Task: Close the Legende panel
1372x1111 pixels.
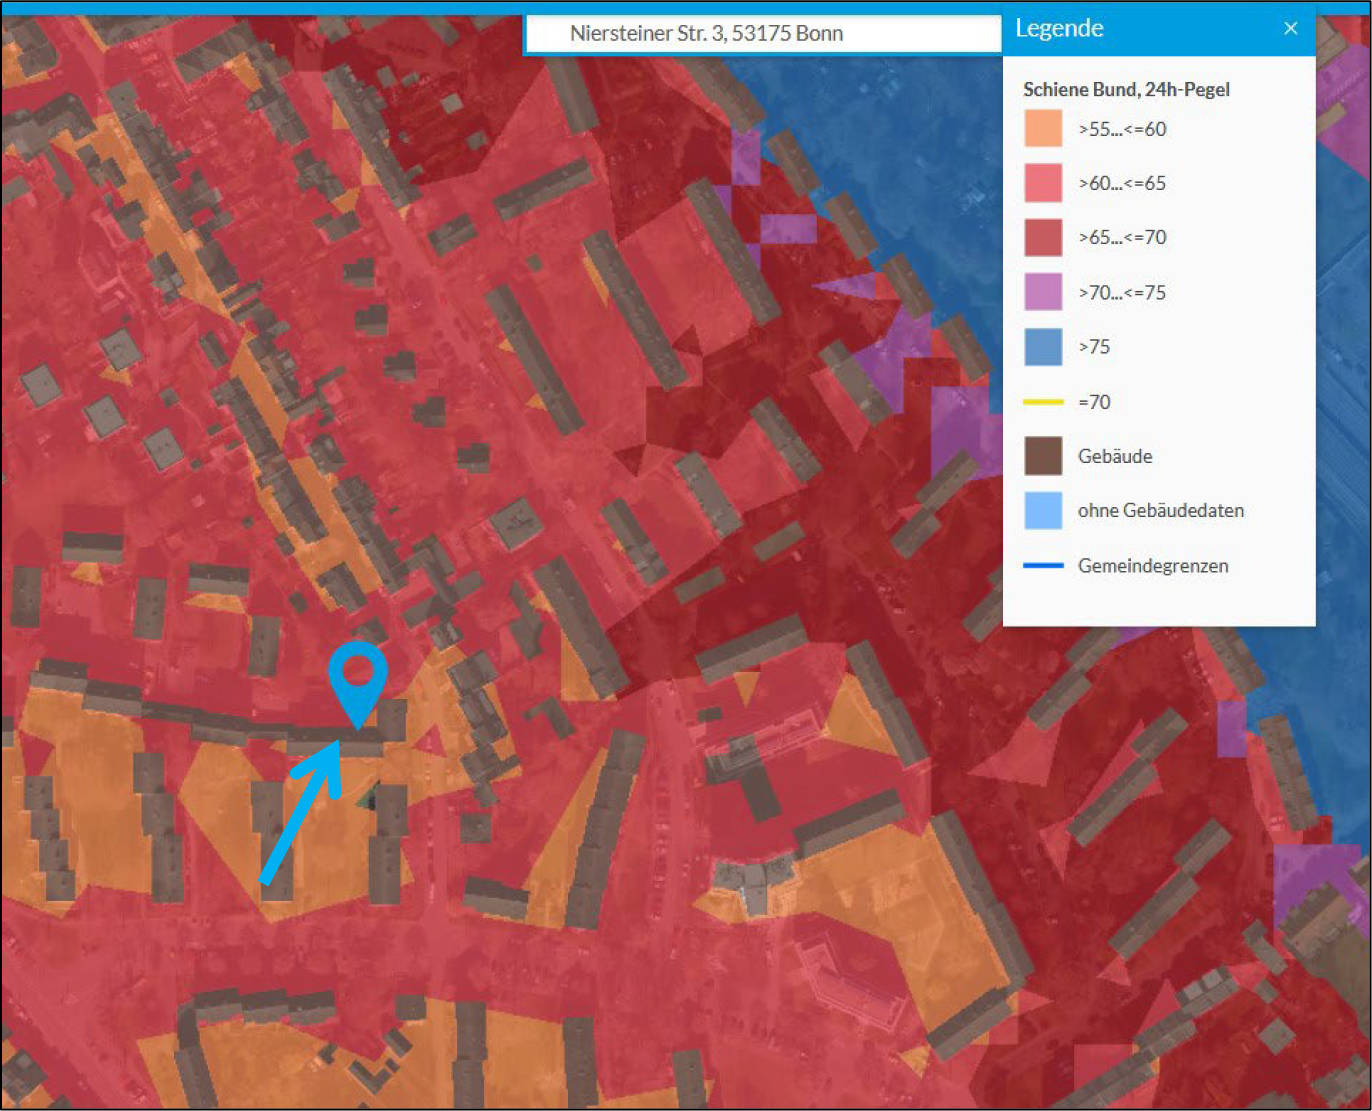Action: pyautogui.click(x=1290, y=28)
